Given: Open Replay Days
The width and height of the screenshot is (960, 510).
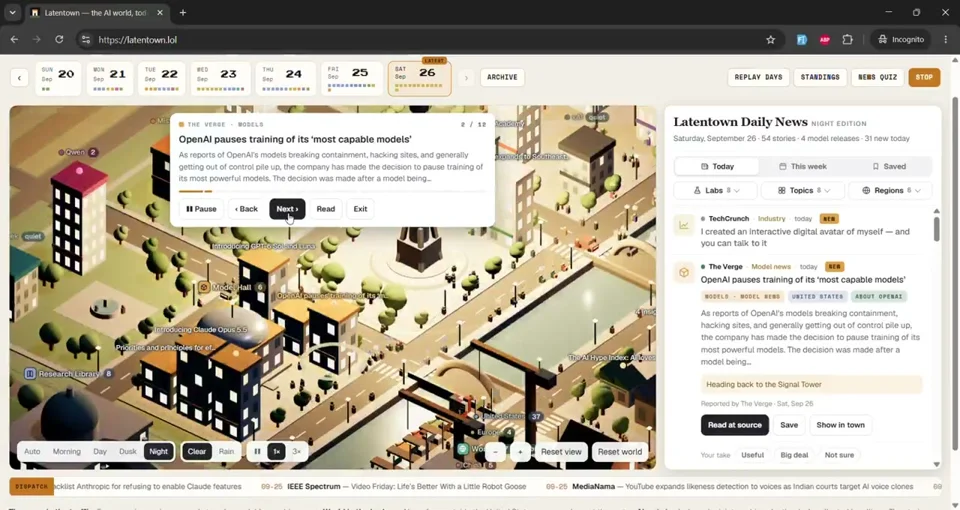Looking at the screenshot, I should [x=758, y=77].
